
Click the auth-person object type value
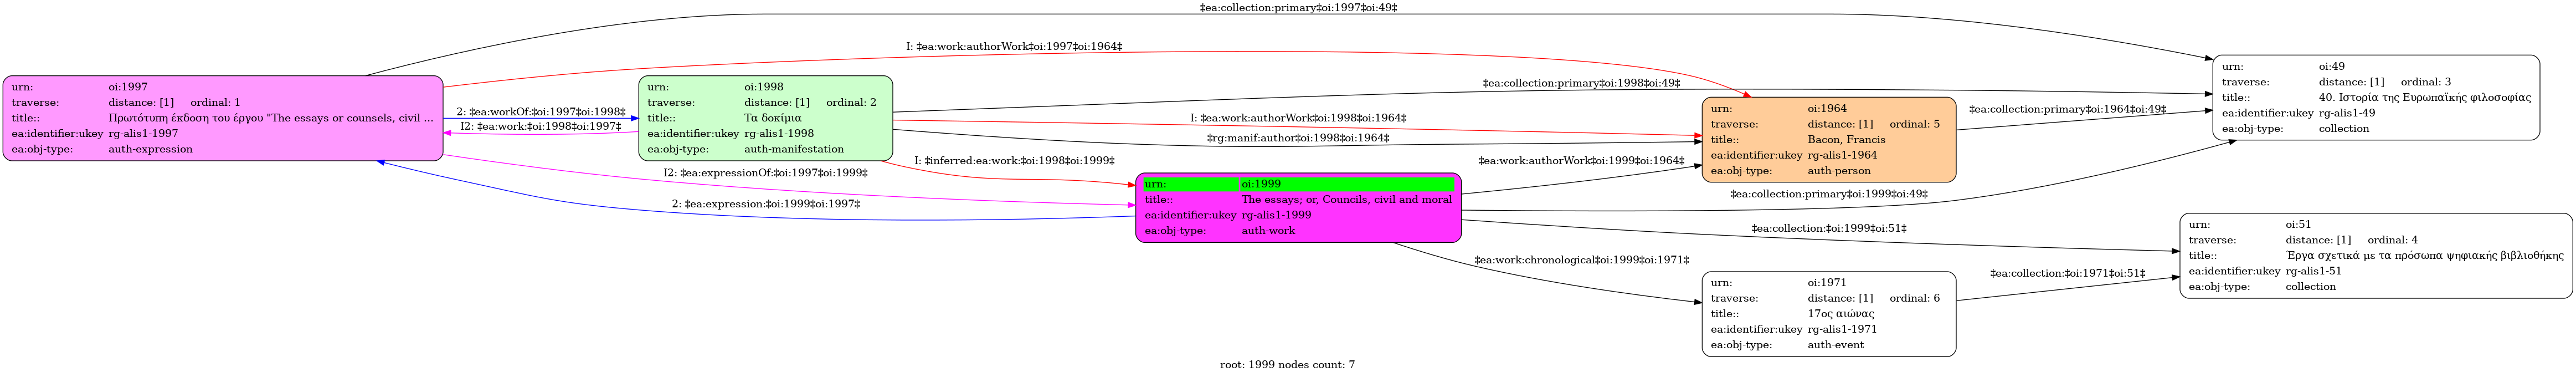click(1839, 170)
